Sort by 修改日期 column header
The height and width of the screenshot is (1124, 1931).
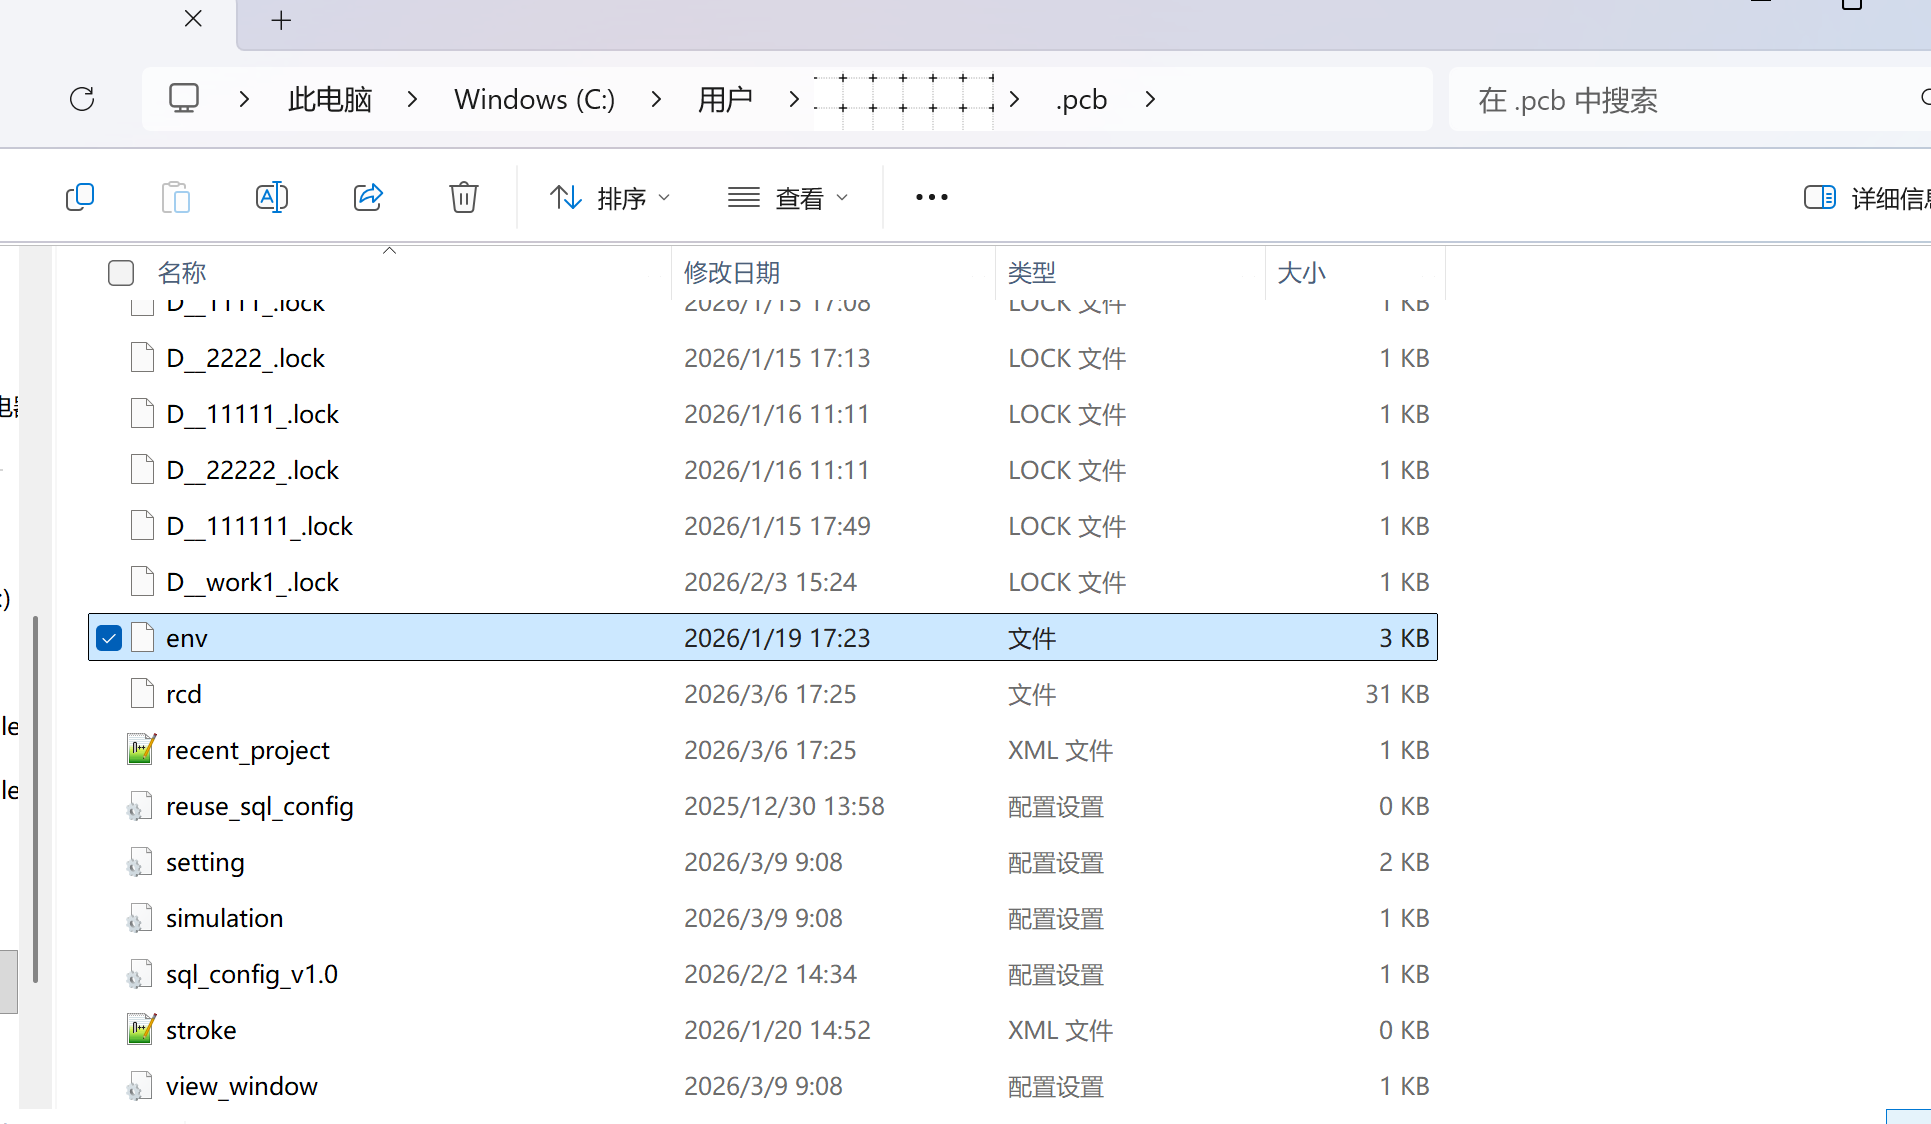732,273
